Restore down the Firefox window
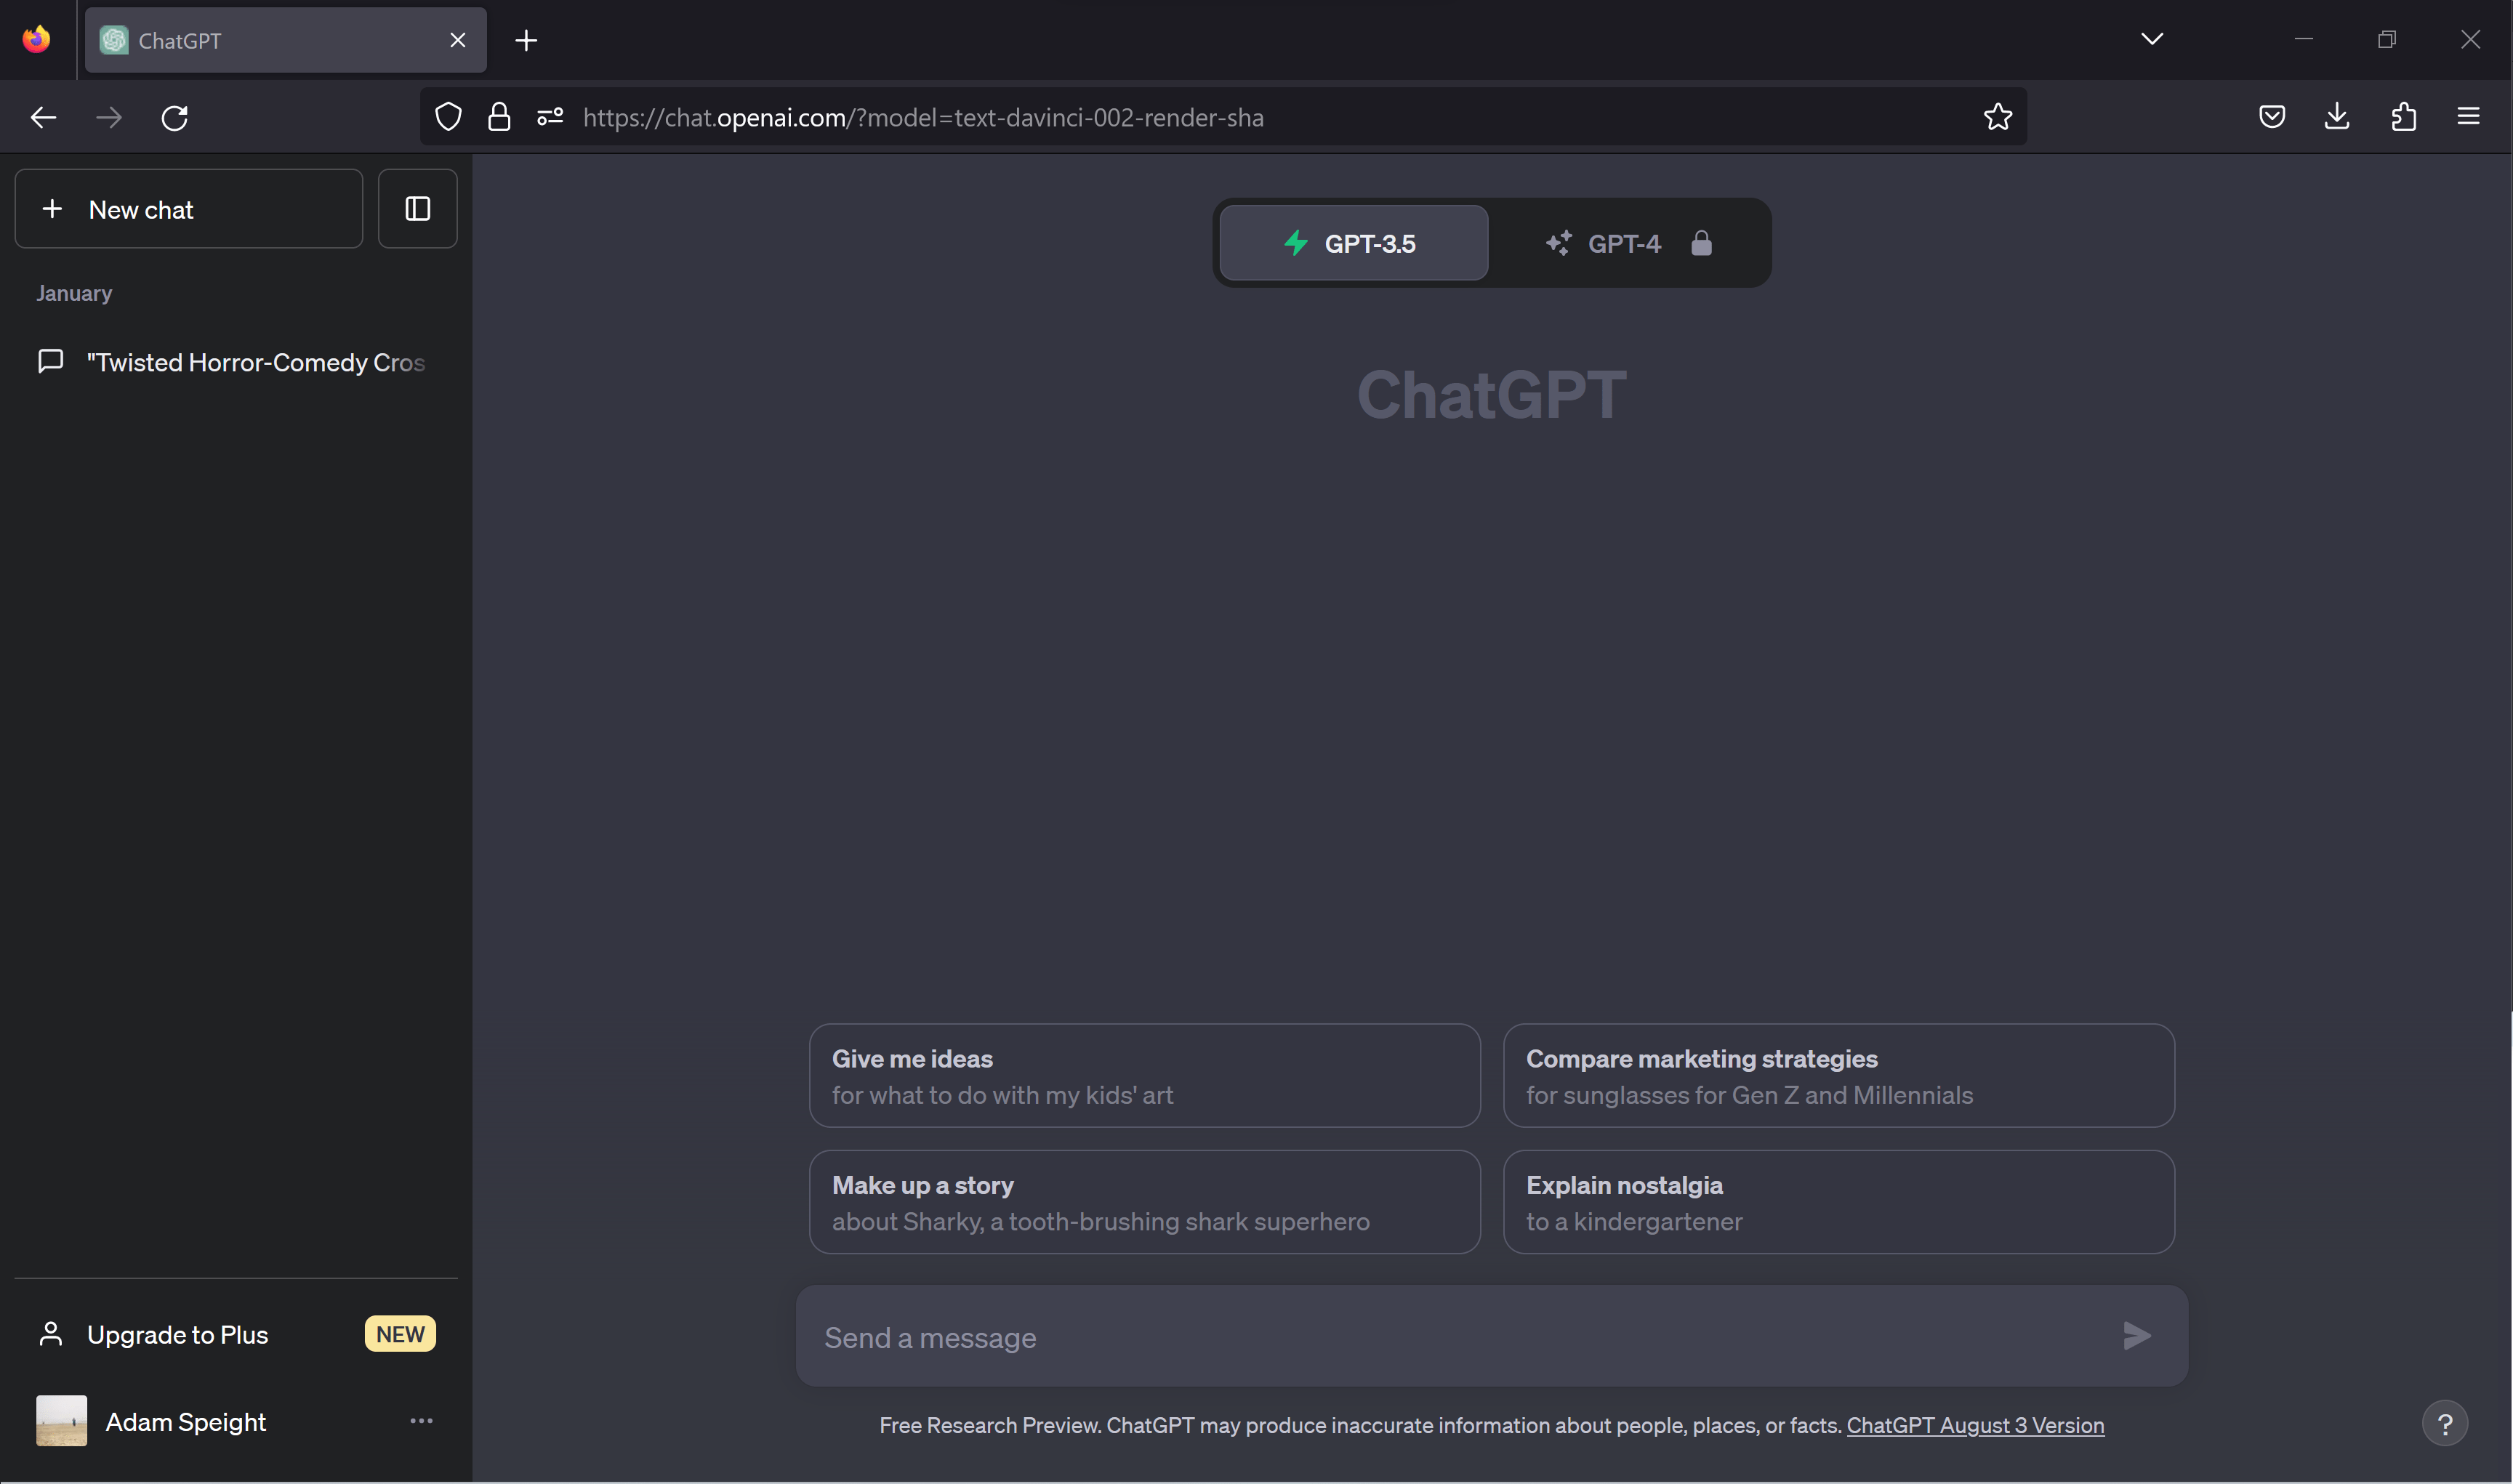This screenshot has height=1484, width=2513. (x=2387, y=39)
